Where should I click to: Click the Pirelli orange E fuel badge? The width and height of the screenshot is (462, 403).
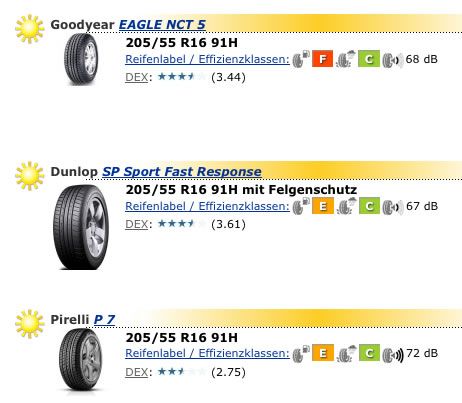click(x=323, y=353)
